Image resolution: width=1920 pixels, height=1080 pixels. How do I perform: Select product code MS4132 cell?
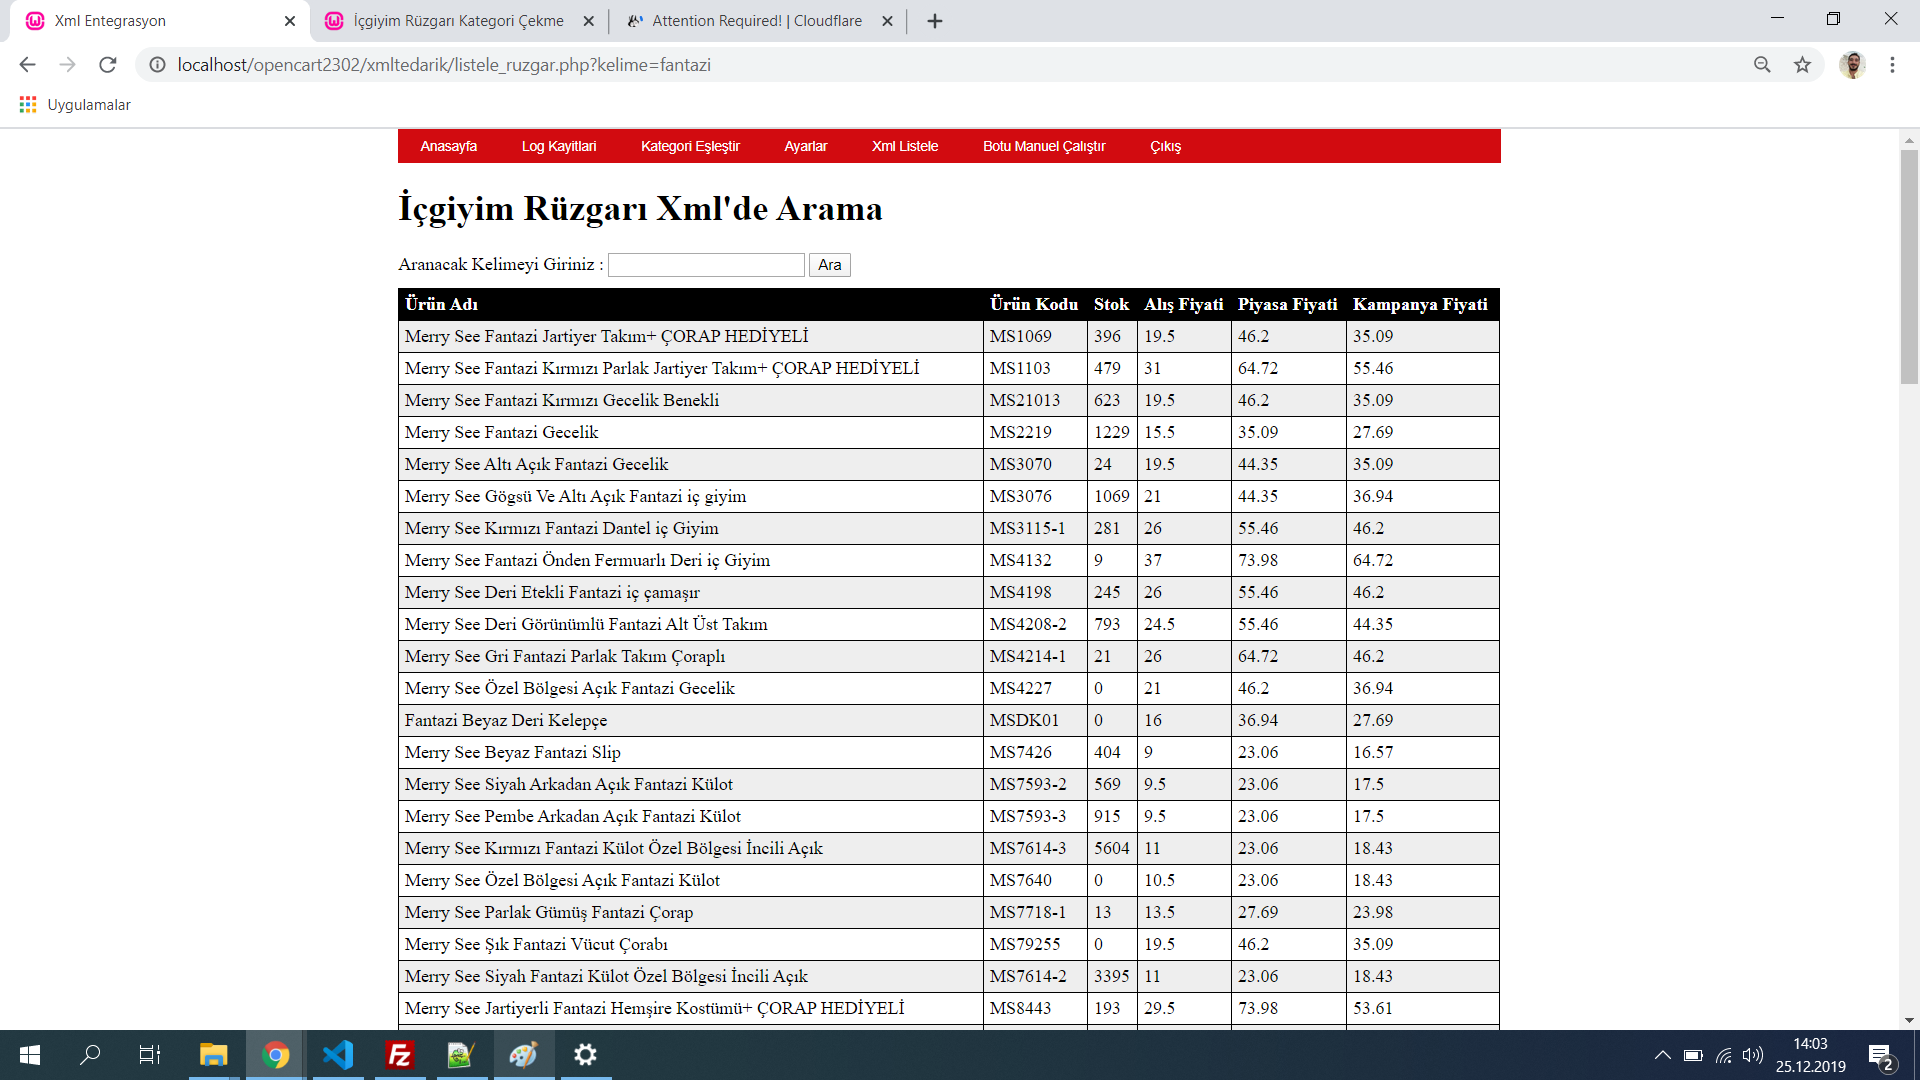[1035, 561]
